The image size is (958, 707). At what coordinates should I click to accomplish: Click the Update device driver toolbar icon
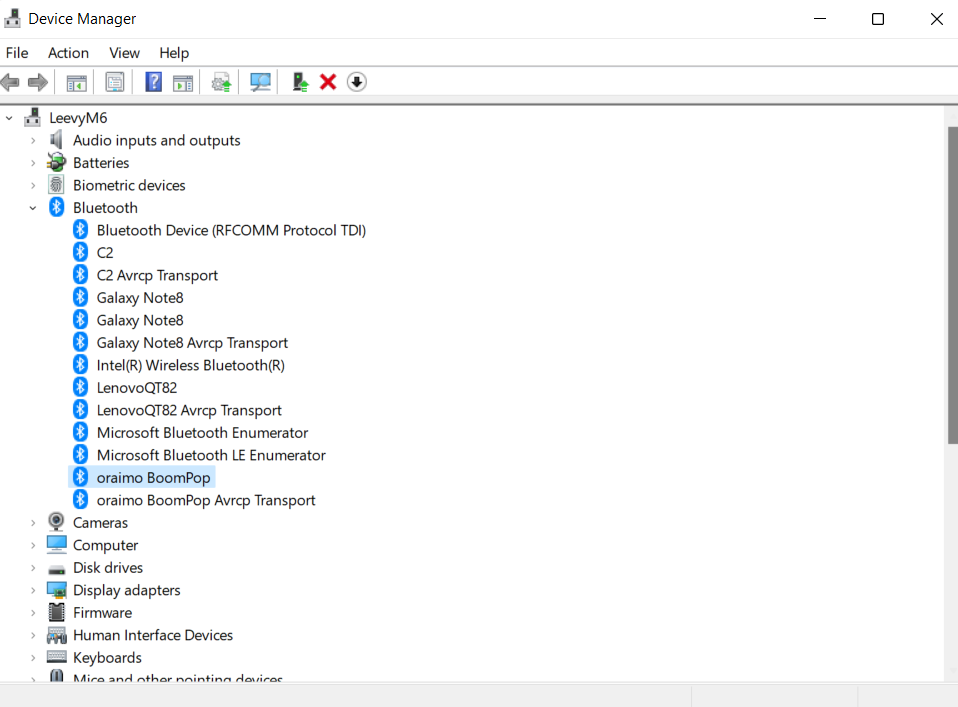tap(300, 82)
